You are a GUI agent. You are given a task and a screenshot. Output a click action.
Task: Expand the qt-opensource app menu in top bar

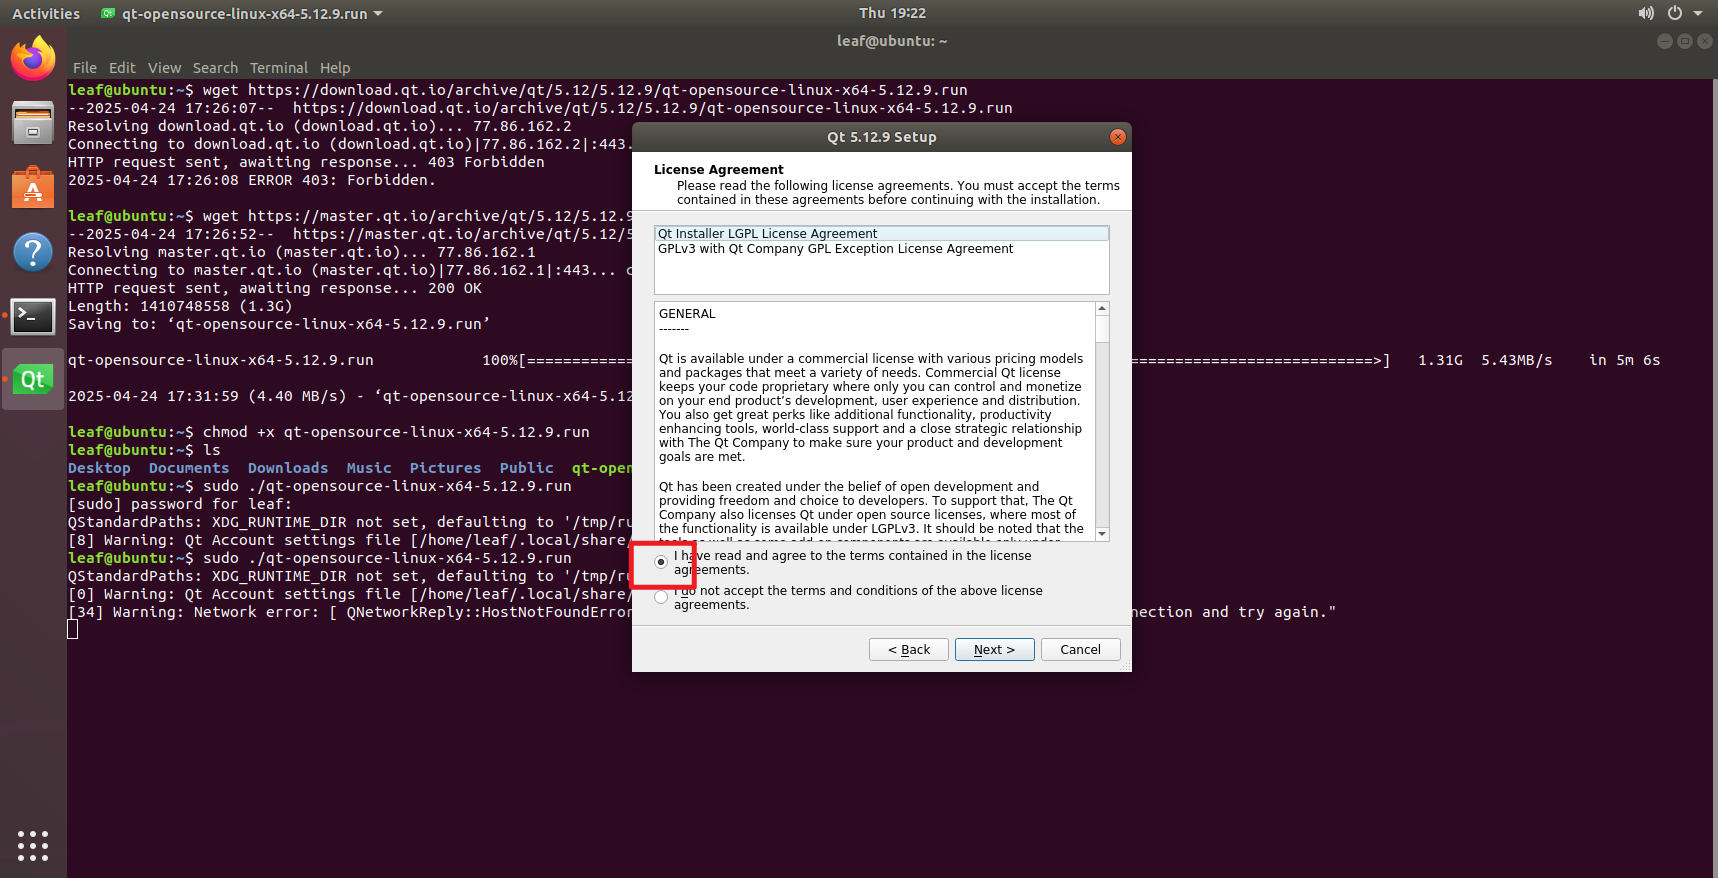[242, 13]
